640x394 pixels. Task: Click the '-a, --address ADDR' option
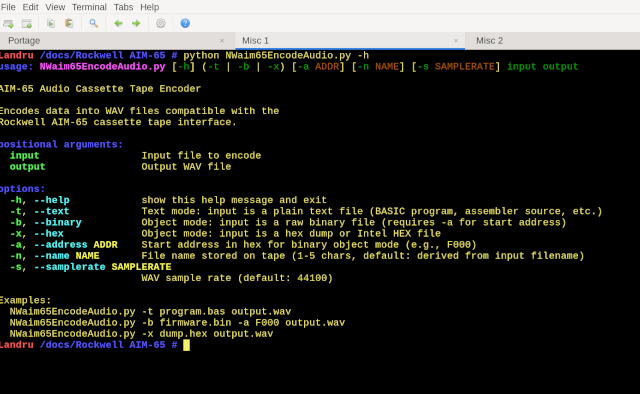pos(64,245)
